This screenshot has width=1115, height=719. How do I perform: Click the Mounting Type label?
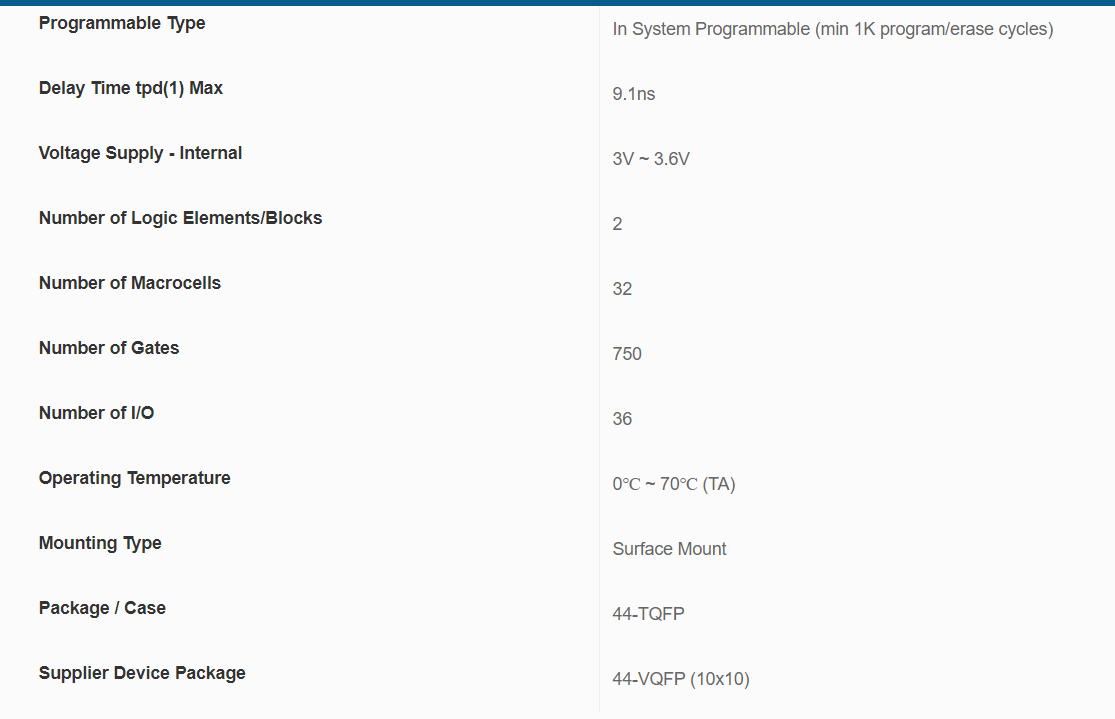(x=100, y=543)
